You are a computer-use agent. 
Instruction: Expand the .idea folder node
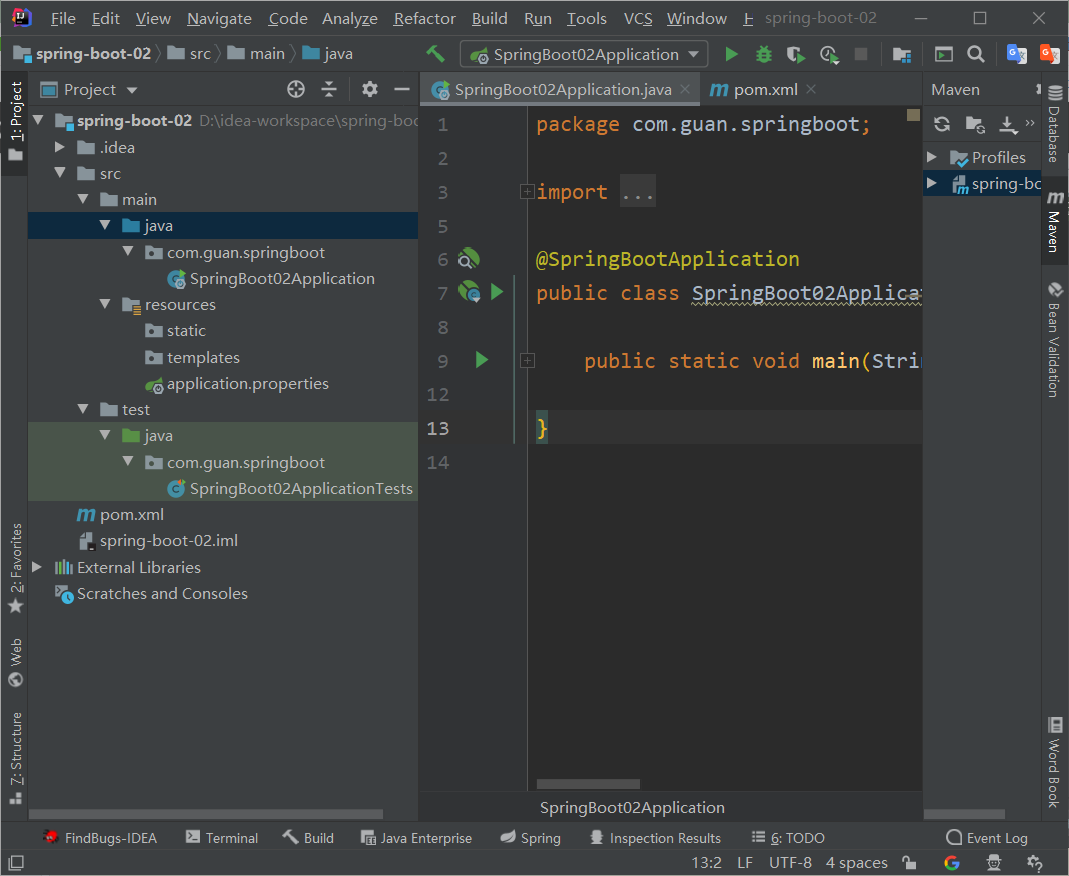click(60, 147)
